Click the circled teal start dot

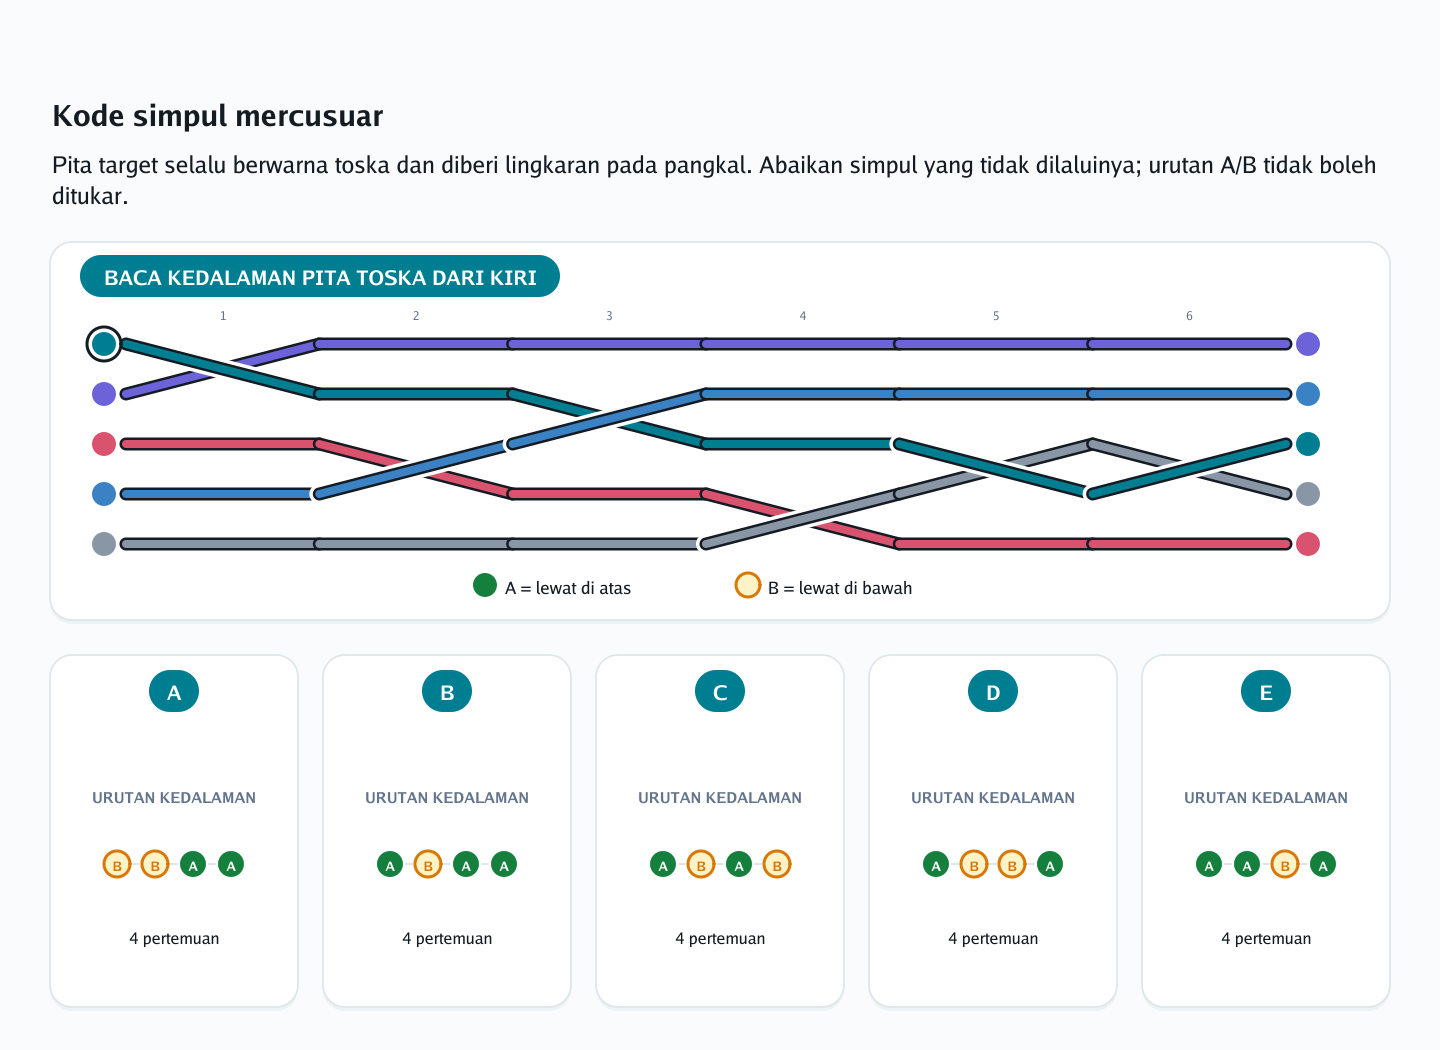(x=104, y=344)
